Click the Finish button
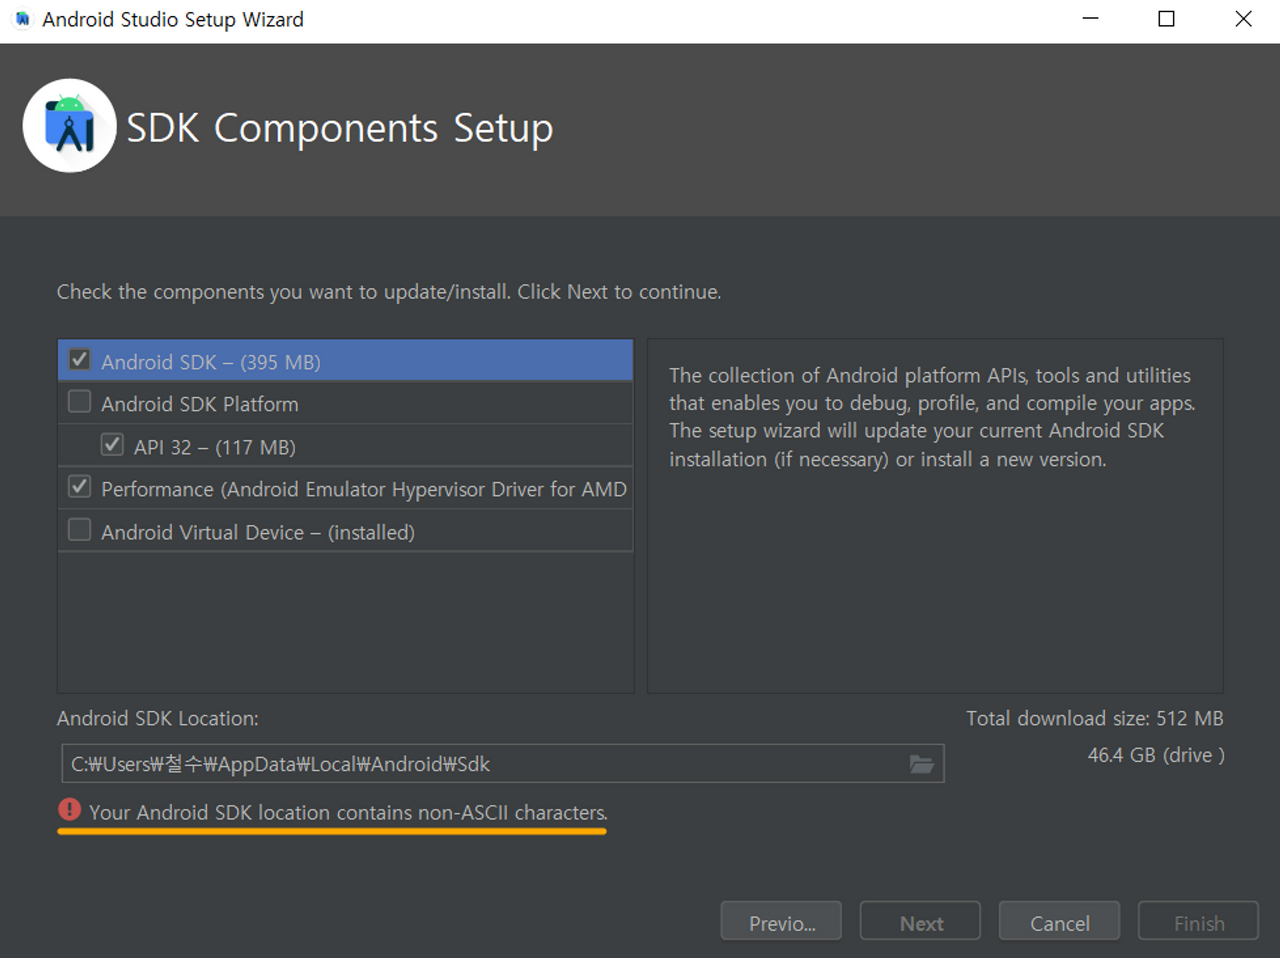 pos(1198,922)
